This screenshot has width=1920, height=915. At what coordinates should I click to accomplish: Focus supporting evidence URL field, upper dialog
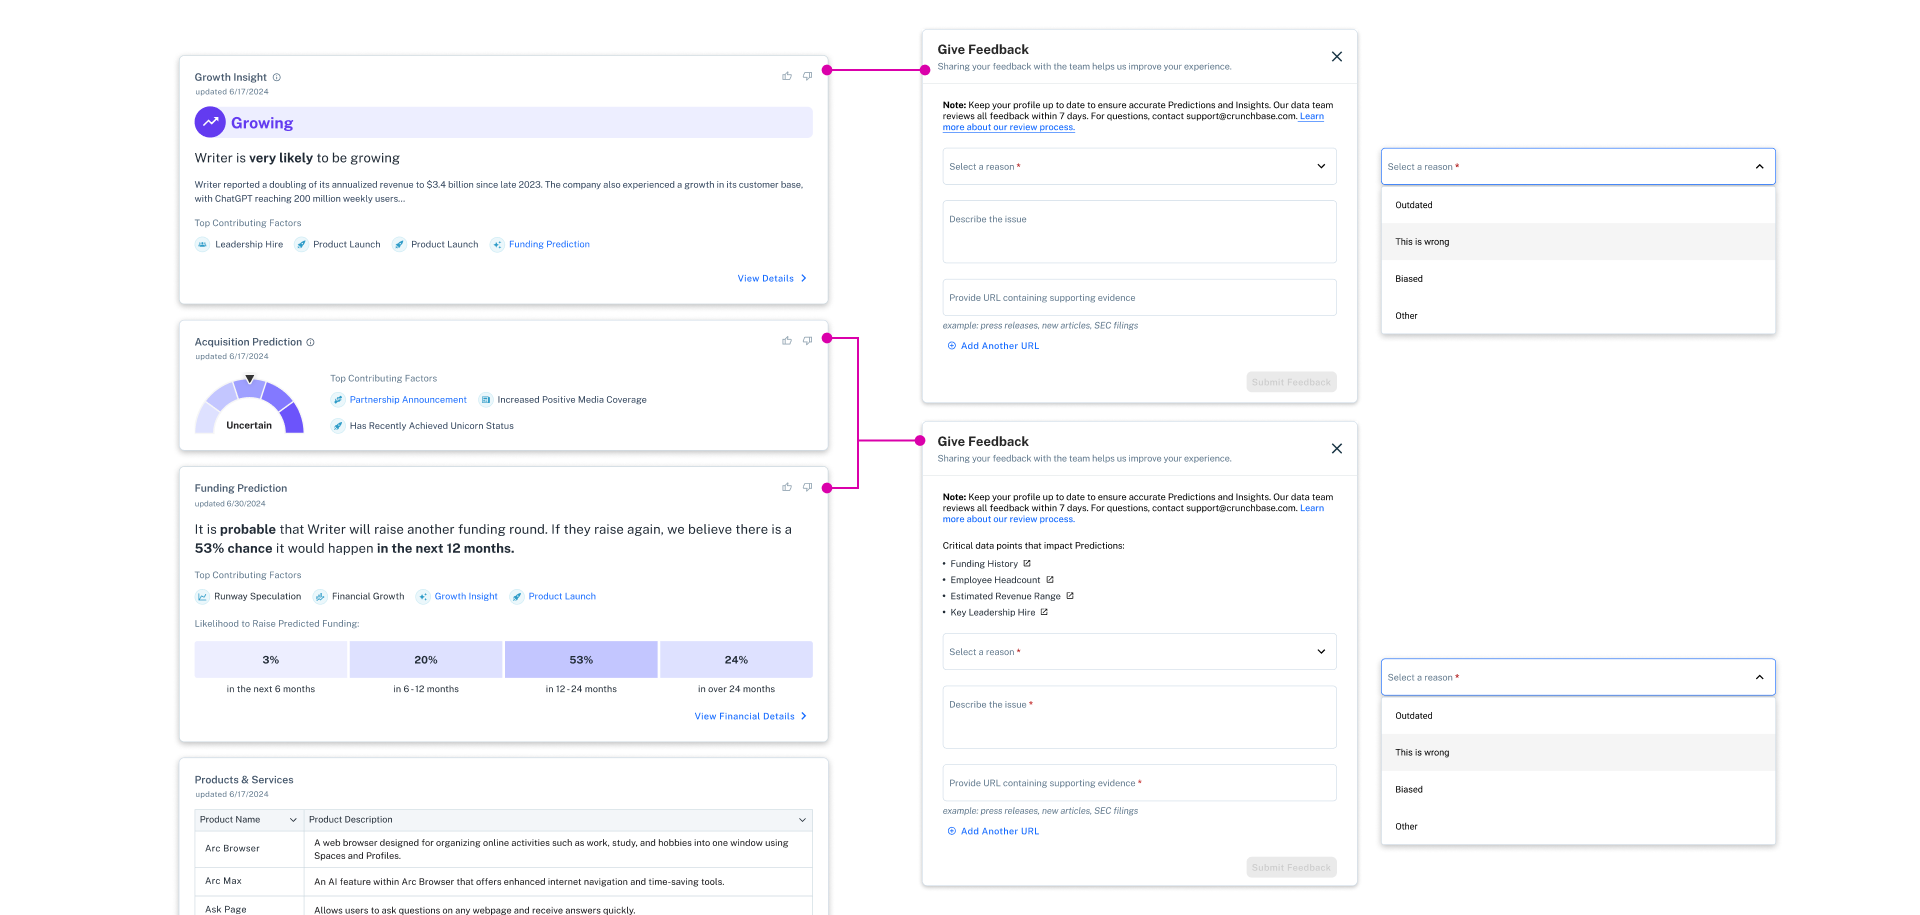tap(1139, 297)
